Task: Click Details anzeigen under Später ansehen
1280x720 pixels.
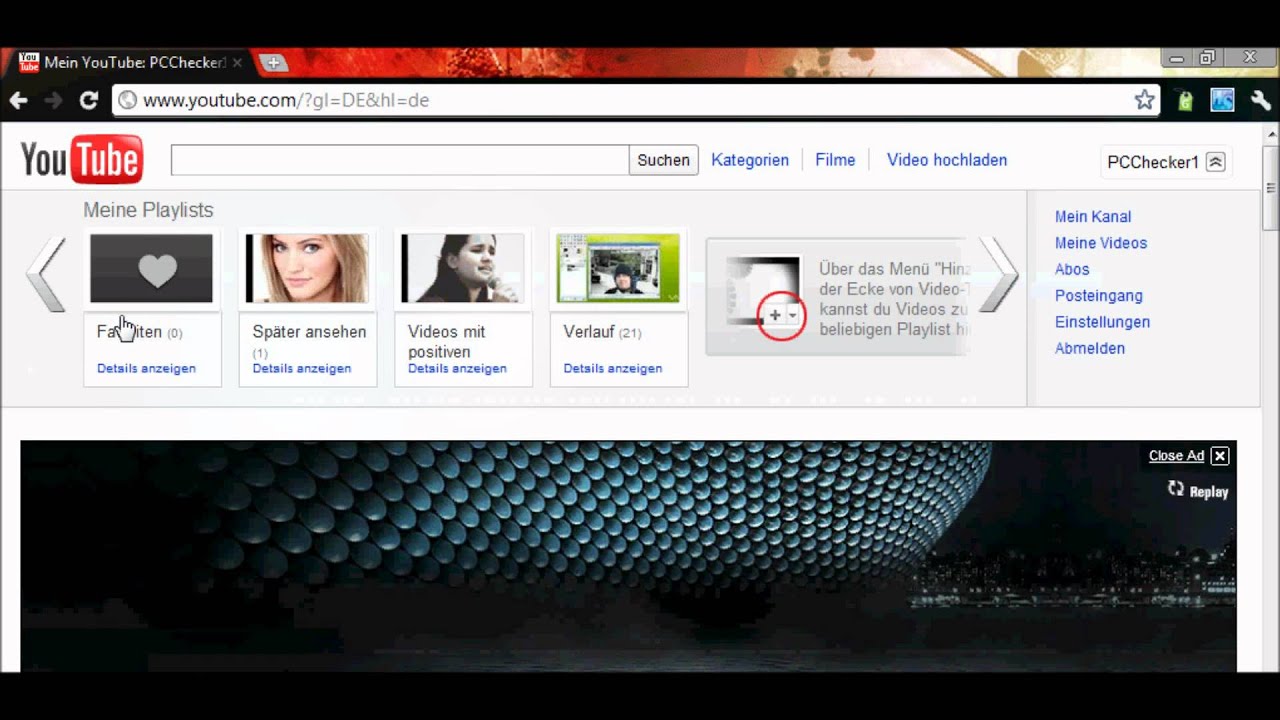Action: click(302, 368)
